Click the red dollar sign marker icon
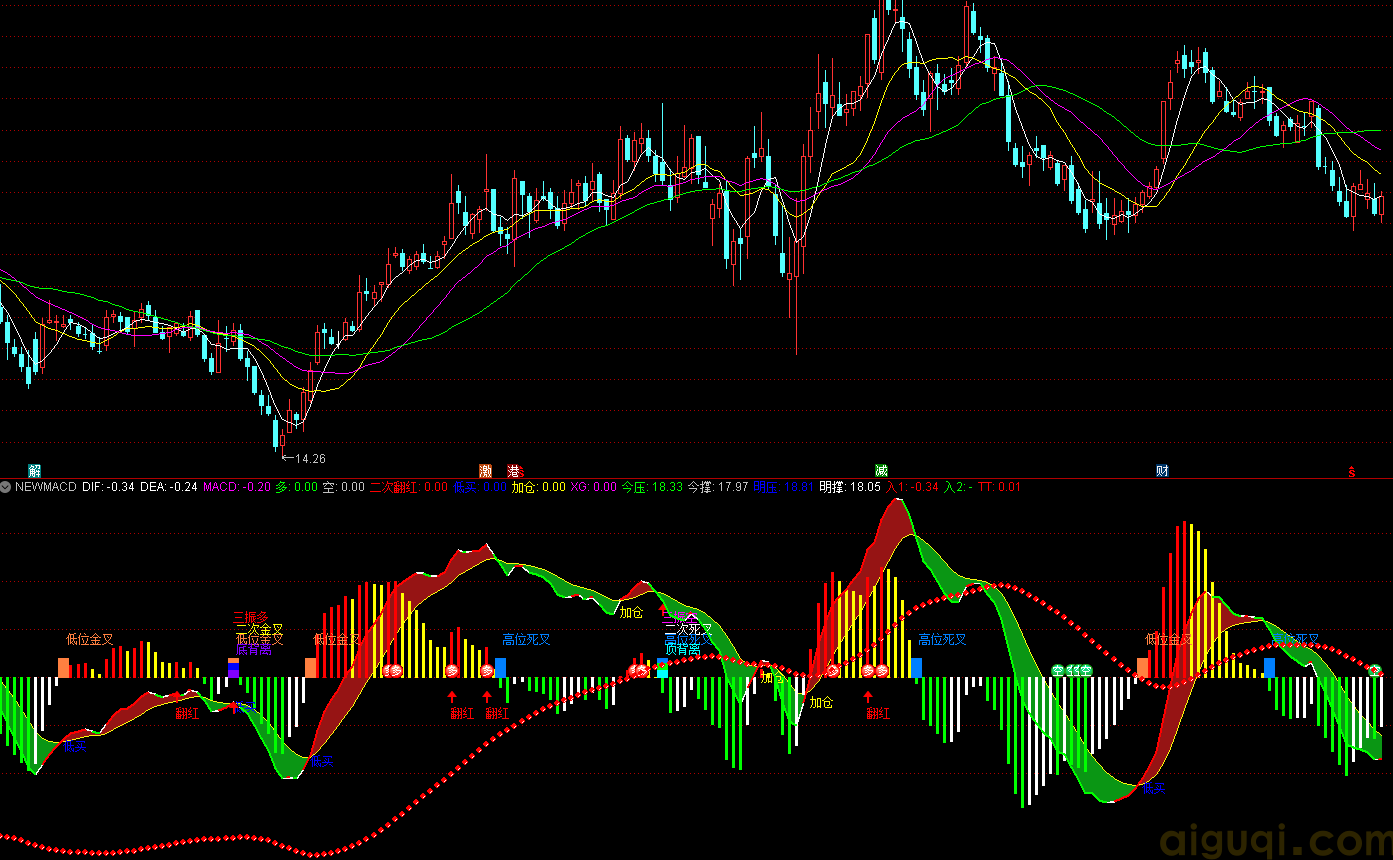1393x860 pixels. pos(1351,471)
